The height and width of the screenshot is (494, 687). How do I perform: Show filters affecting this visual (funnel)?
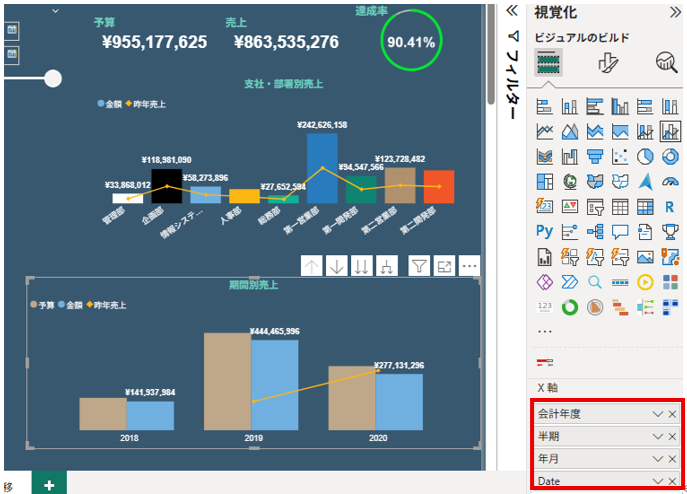(x=419, y=266)
